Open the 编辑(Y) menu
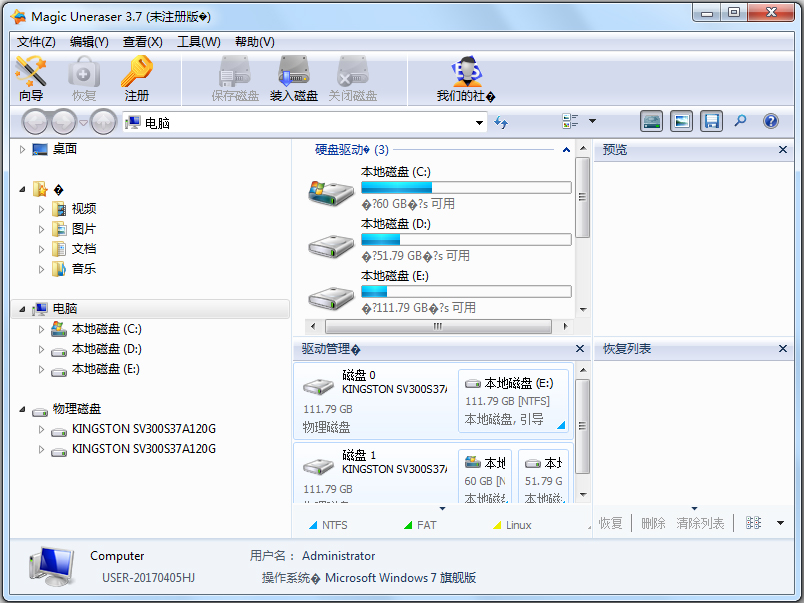 pyautogui.click(x=89, y=42)
